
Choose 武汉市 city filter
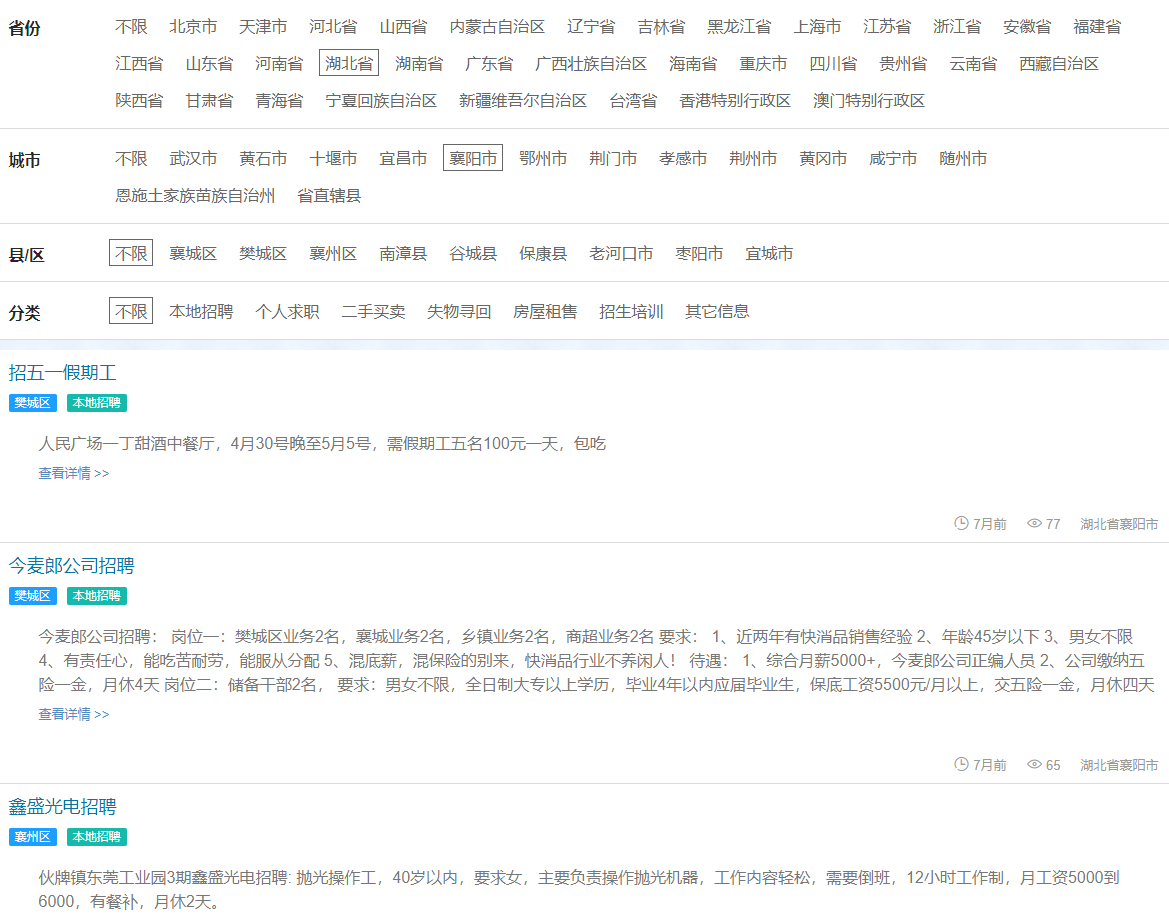(193, 159)
